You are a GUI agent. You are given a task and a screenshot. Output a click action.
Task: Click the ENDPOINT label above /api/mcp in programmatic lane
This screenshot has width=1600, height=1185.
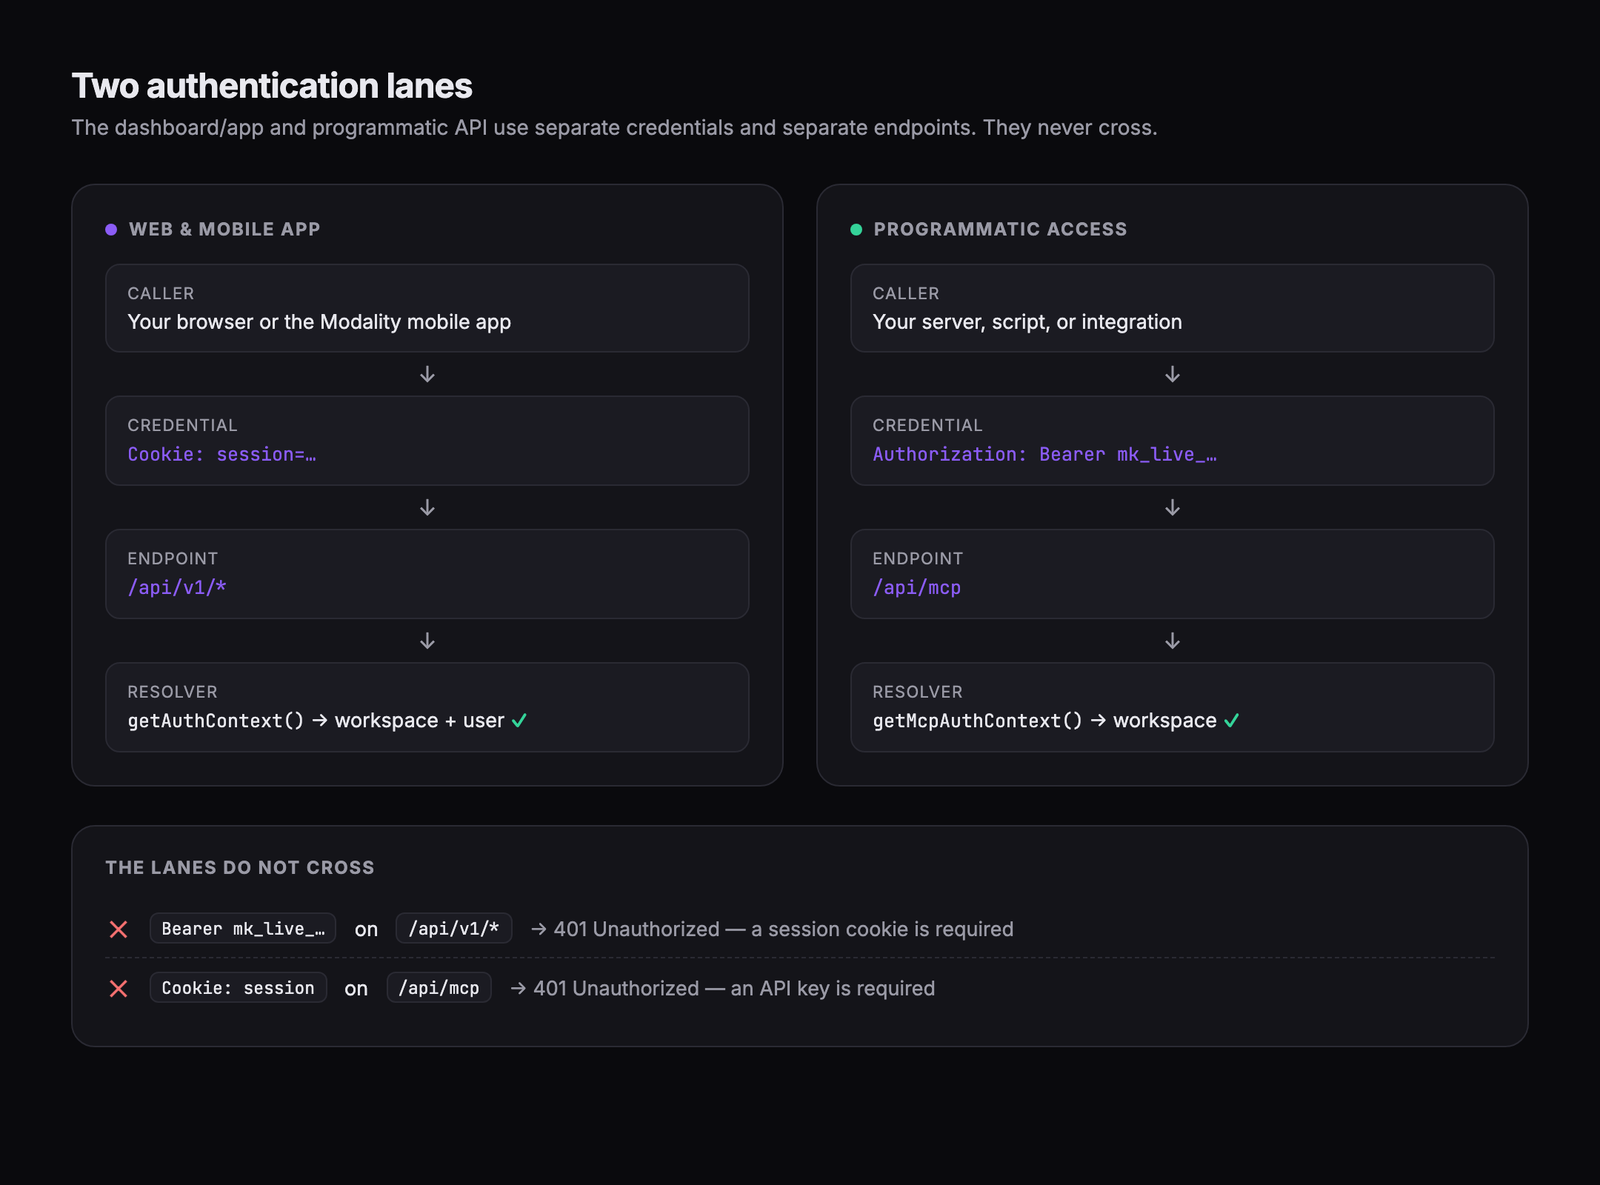pos(917,558)
